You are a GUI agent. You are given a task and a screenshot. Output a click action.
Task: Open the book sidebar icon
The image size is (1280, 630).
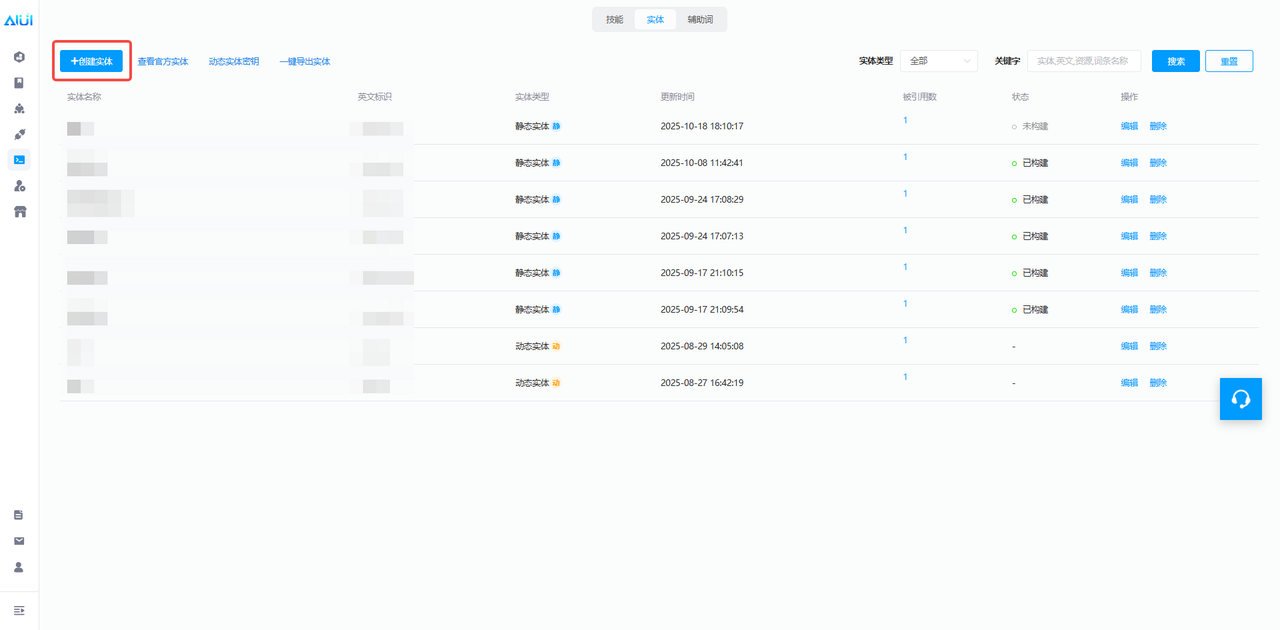19,83
